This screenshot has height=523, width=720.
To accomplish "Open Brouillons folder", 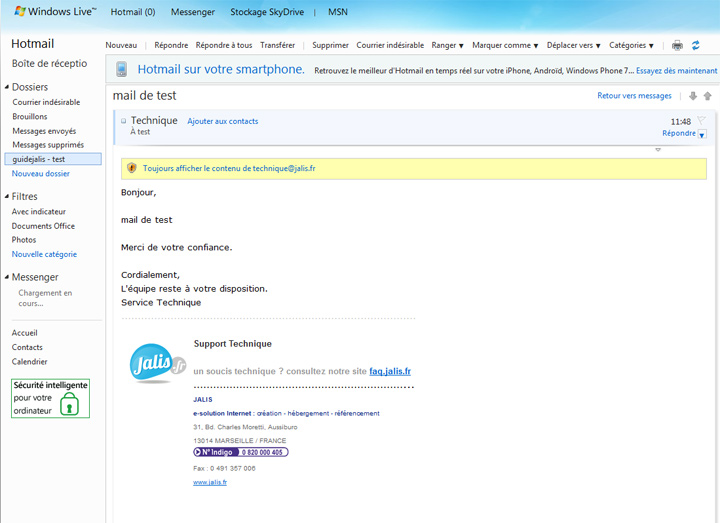I will click(29, 117).
